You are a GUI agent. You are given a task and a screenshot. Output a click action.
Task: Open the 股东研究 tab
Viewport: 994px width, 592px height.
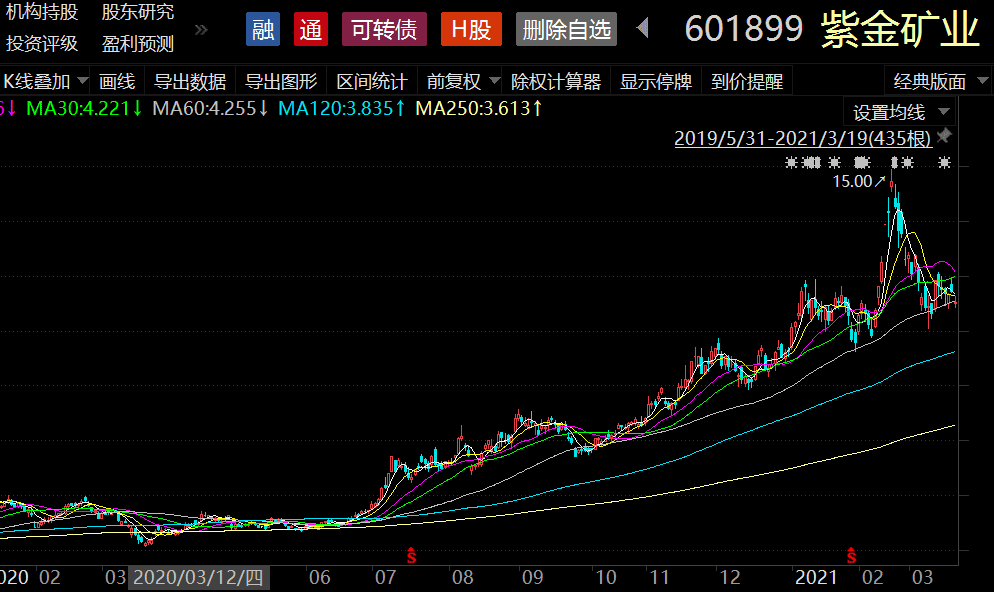[138, 11]
